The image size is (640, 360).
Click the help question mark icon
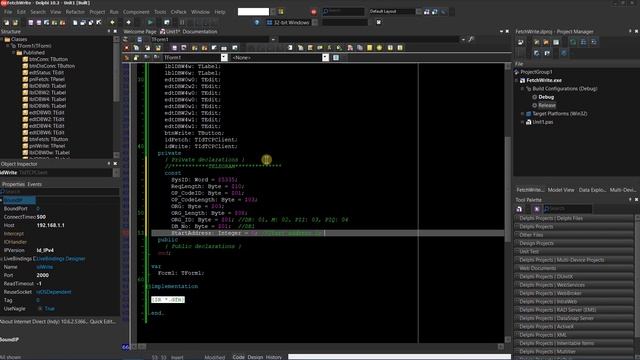[x=257, y=22]
